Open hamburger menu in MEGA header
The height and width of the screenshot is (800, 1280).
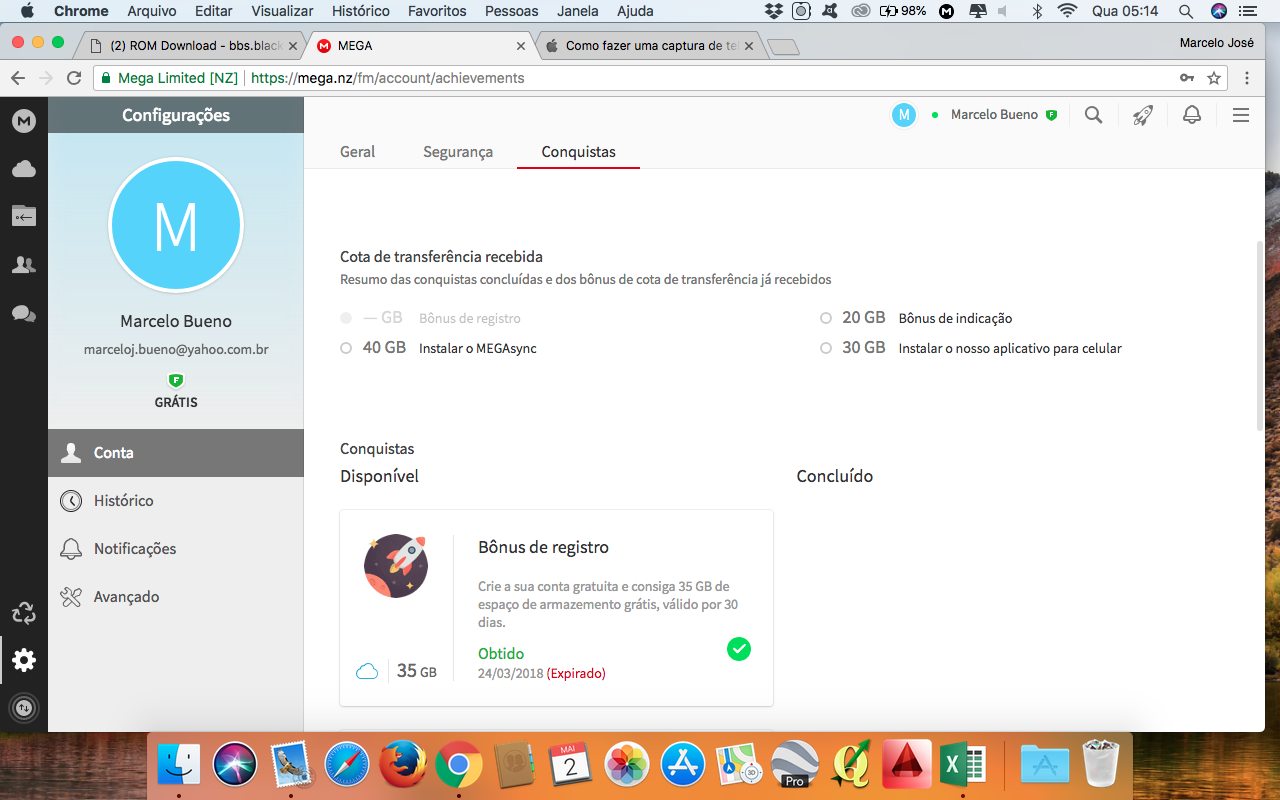pyautogui.click(x=1241, y=115)
